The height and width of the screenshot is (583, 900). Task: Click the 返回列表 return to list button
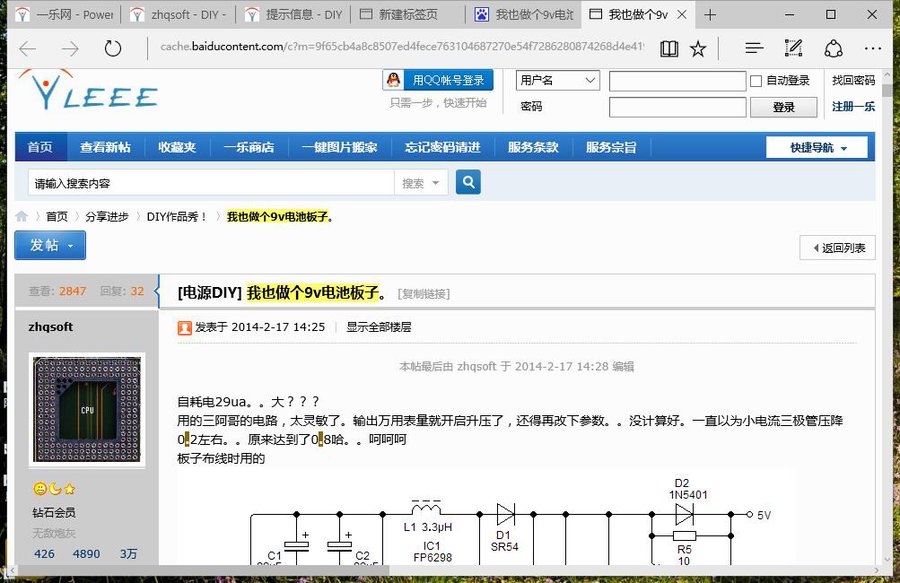tap(840, 248)
